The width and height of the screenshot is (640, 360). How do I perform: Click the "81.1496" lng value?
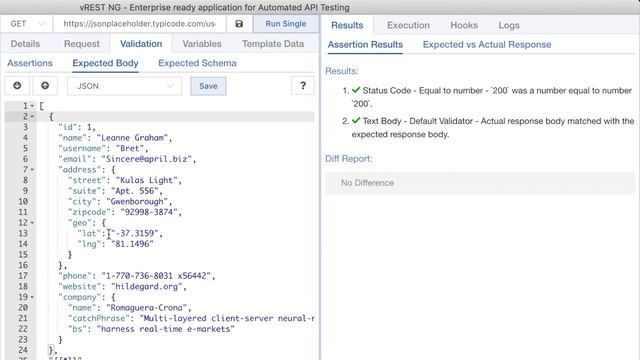(132, 244)
